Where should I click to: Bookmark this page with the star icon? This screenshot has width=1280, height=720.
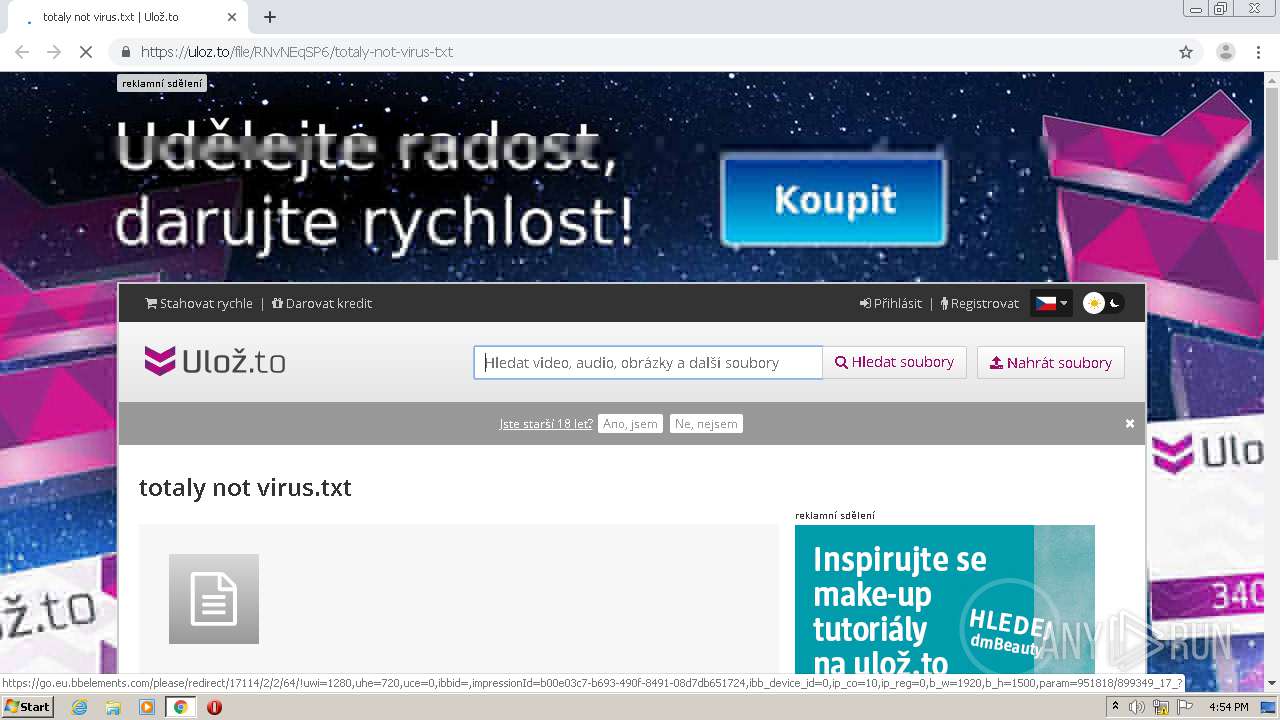coord(1186,52)
